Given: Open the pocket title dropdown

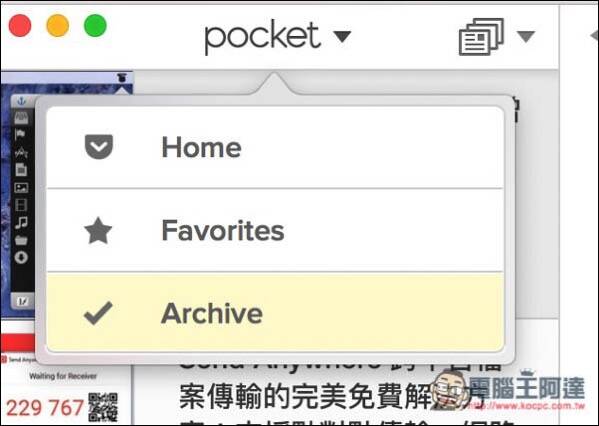Looking at the screenshot, I should tap(278, 36).
